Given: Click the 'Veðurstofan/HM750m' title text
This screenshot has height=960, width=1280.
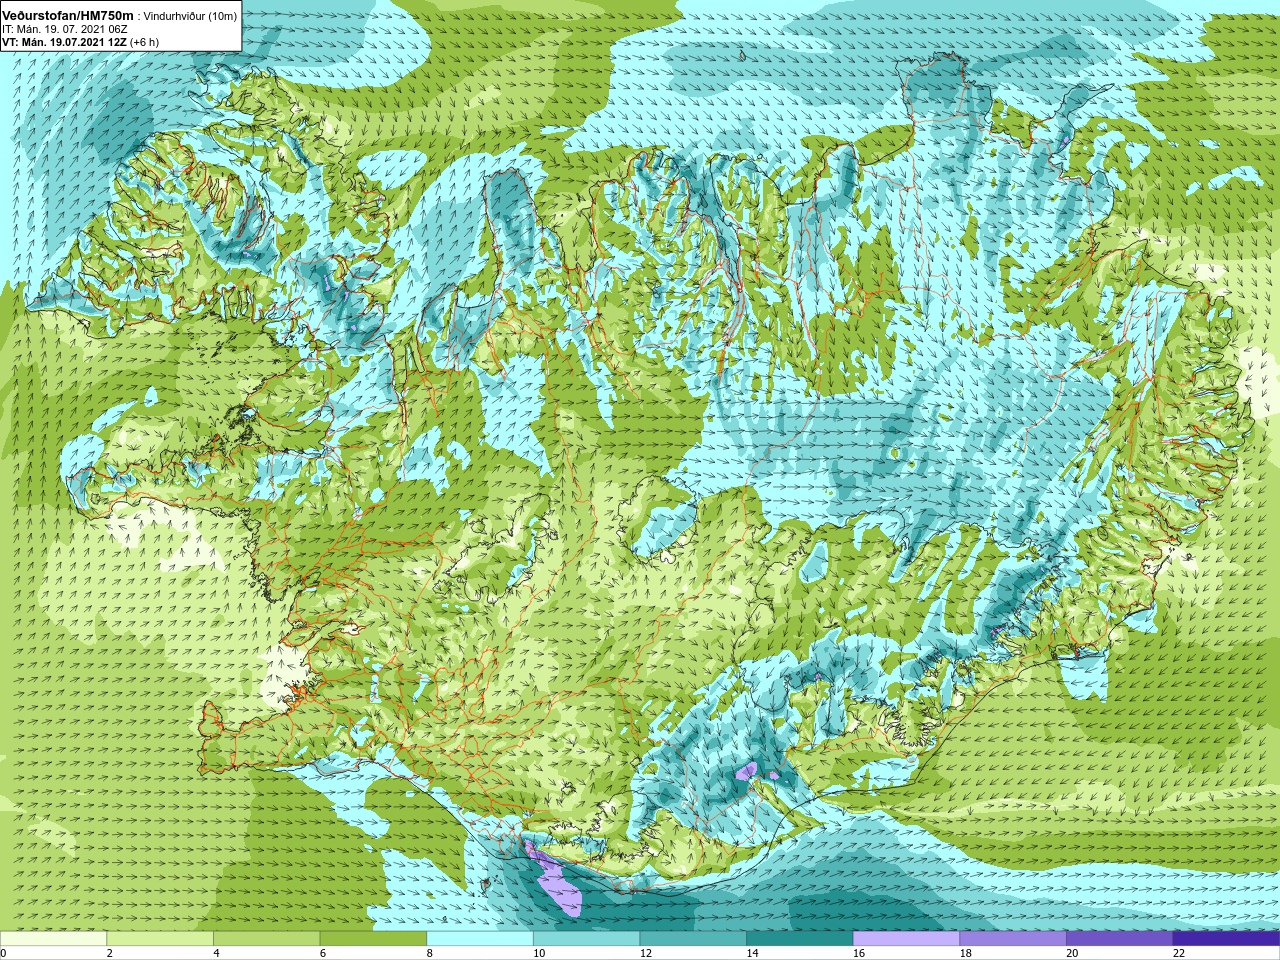Looking at the screenshot, I should click(68, 16).
